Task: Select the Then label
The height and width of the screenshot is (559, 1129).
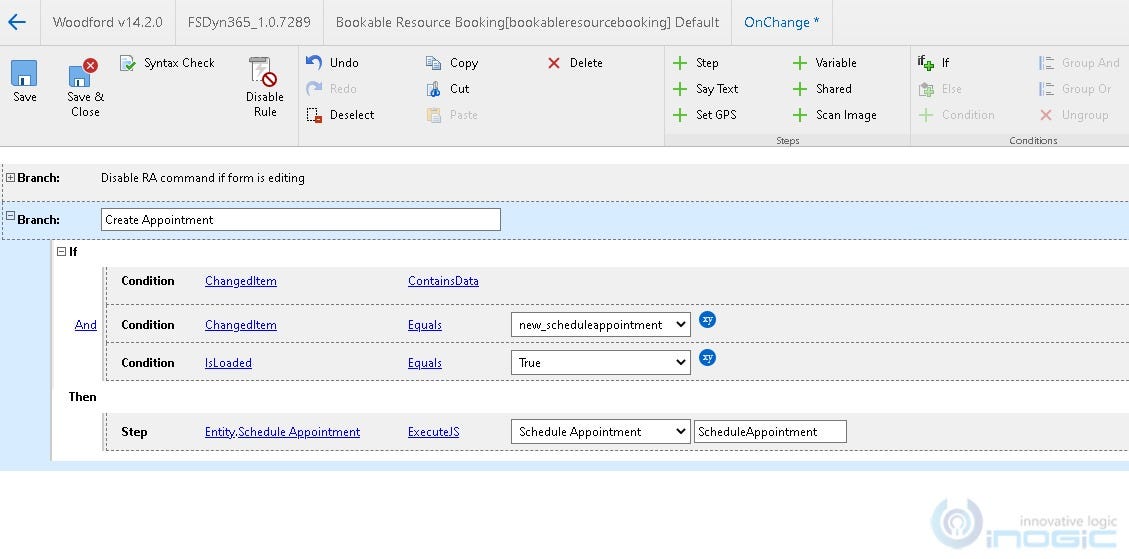Action: click(82, 396)
